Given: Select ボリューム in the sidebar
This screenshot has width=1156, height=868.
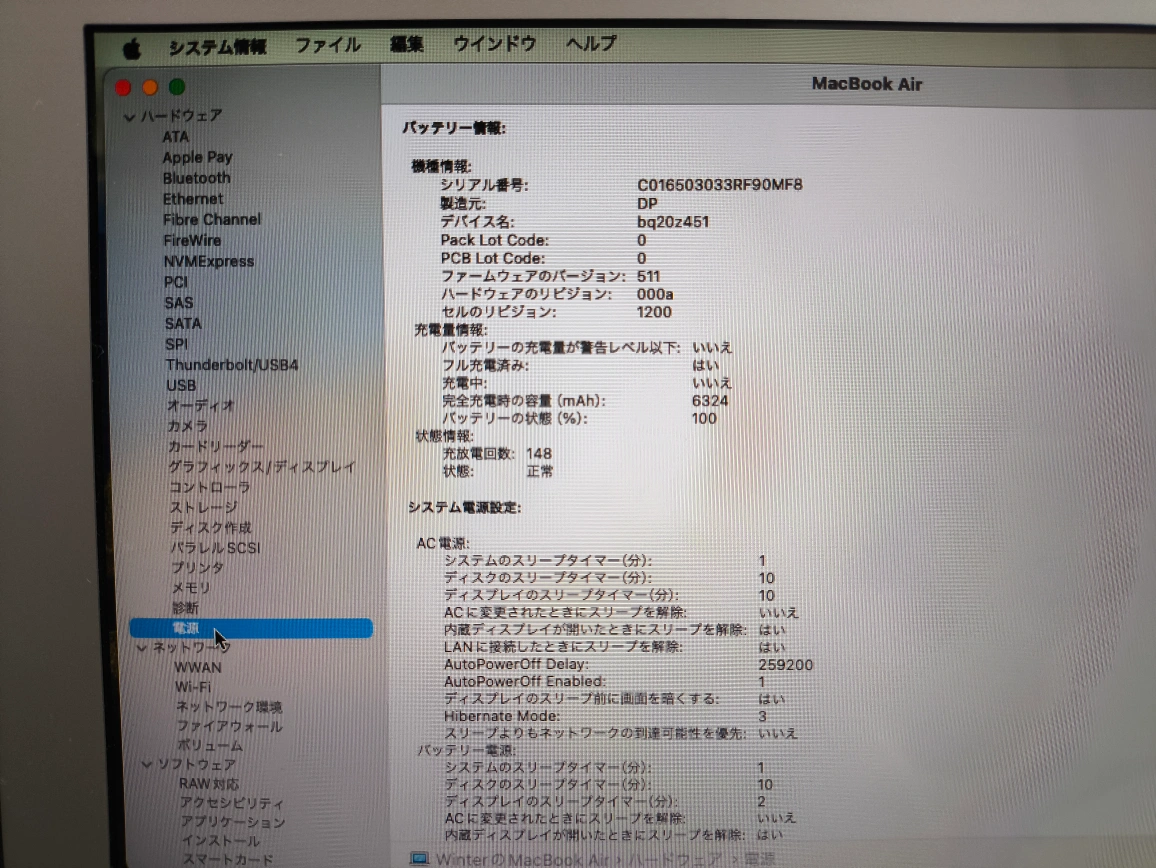Looking at the screenshot, I should (x=209, y=746).
